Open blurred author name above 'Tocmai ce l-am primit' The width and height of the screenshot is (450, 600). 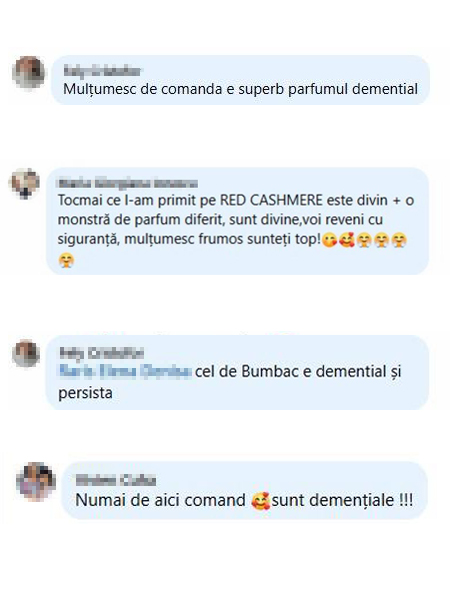(x=127, y=183)
